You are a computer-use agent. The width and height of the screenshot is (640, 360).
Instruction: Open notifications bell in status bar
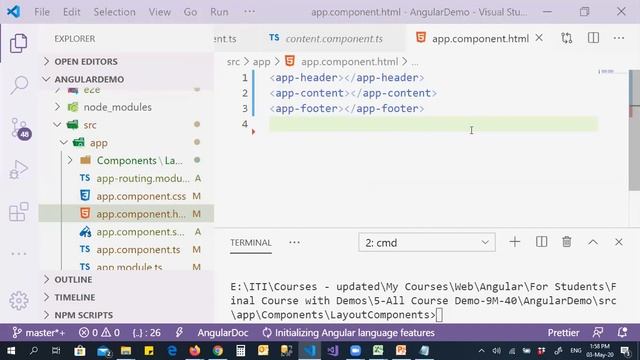tap(622, 333)
